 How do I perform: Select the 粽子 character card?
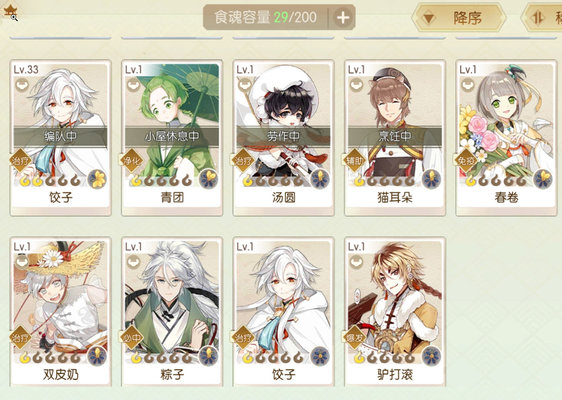click(x=172, y=312)
